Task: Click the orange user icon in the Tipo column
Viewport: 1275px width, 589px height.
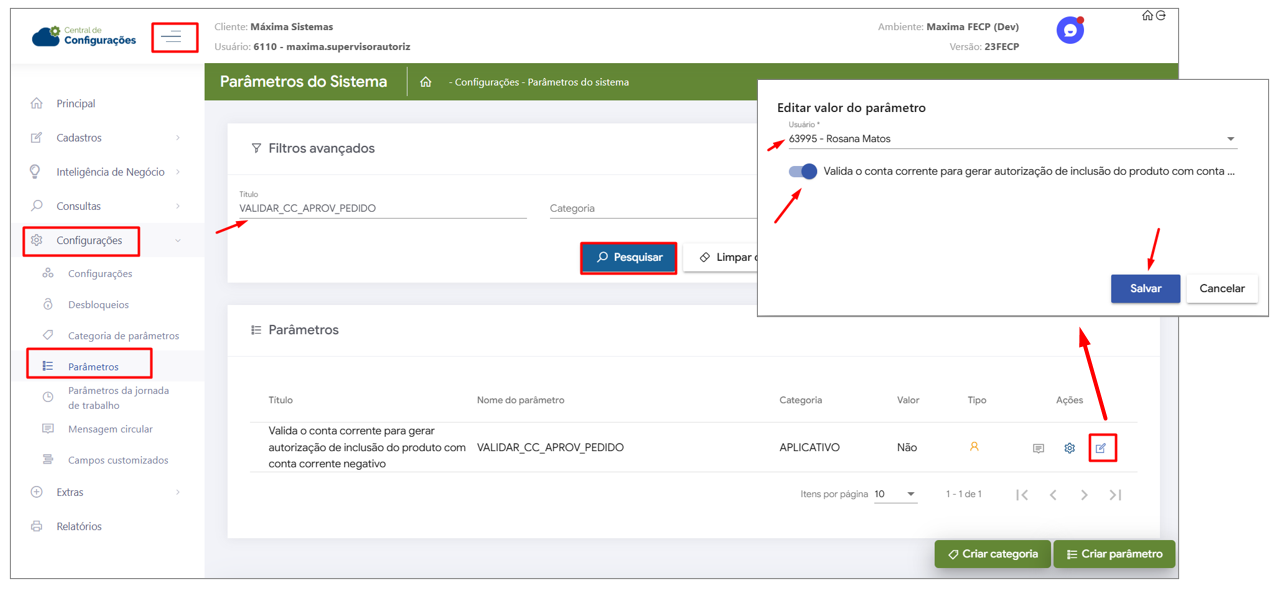Action: click(974, 447)
